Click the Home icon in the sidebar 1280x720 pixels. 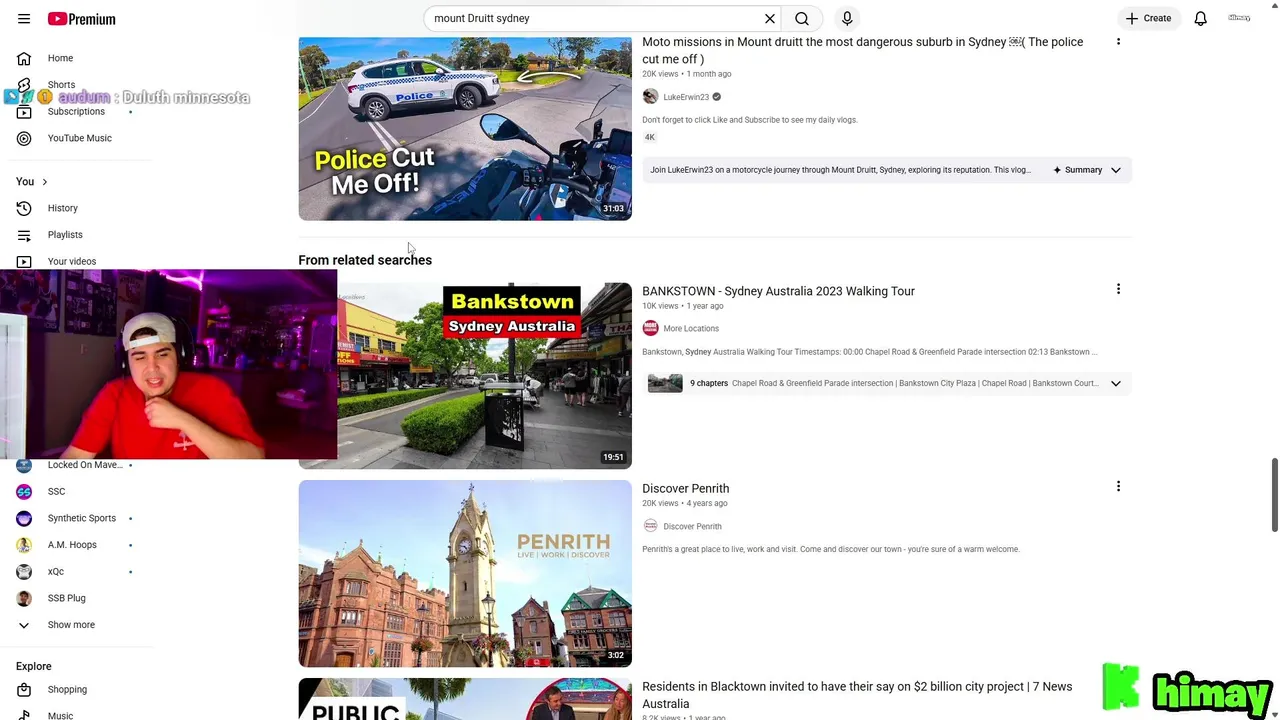click(24, 58)
